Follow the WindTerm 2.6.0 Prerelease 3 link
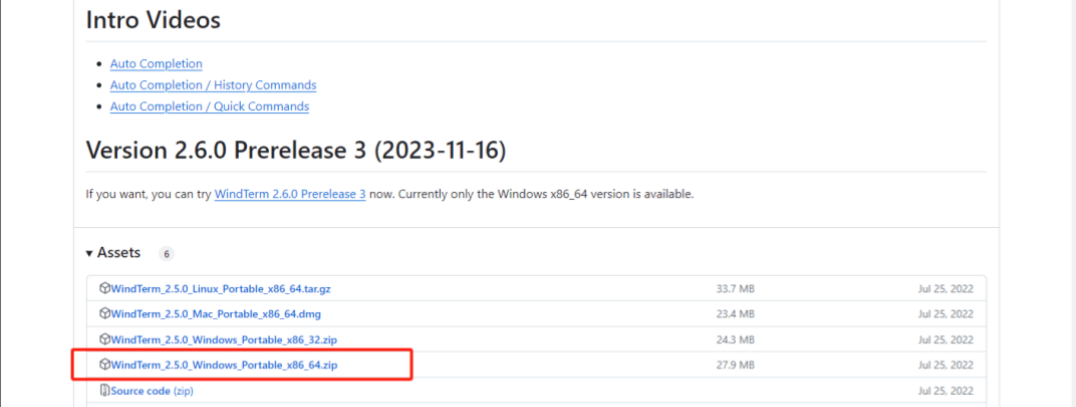This screenshot has height=407, width=1076. click(290, 194)
